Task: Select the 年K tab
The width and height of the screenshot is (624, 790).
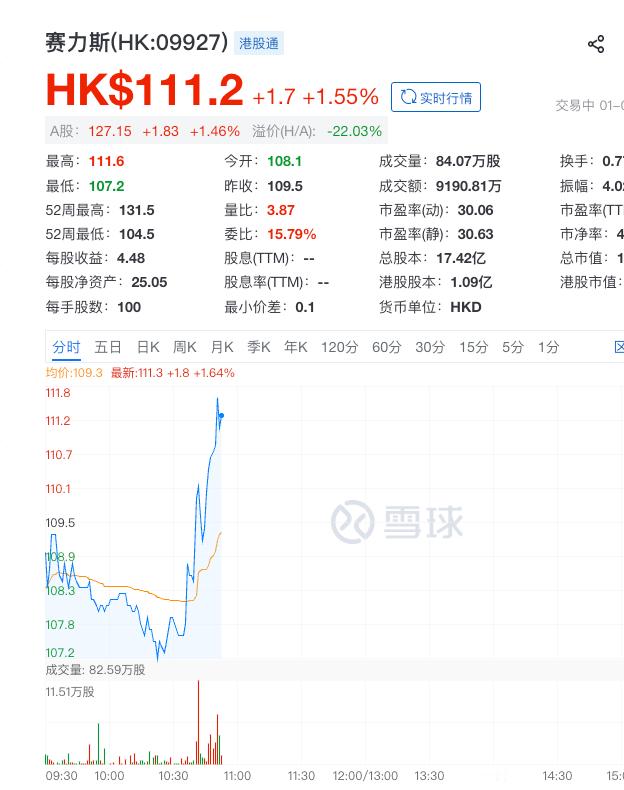Action: pyautogui.click(x=296, y=347)
